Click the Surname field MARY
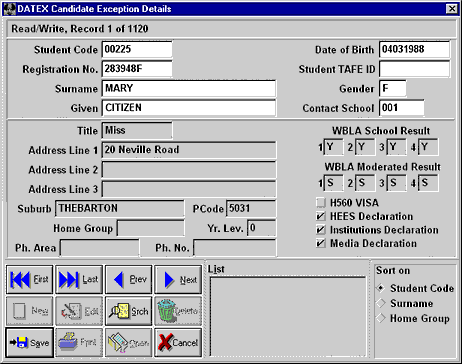The image size is (462, 364). (189, 88)
